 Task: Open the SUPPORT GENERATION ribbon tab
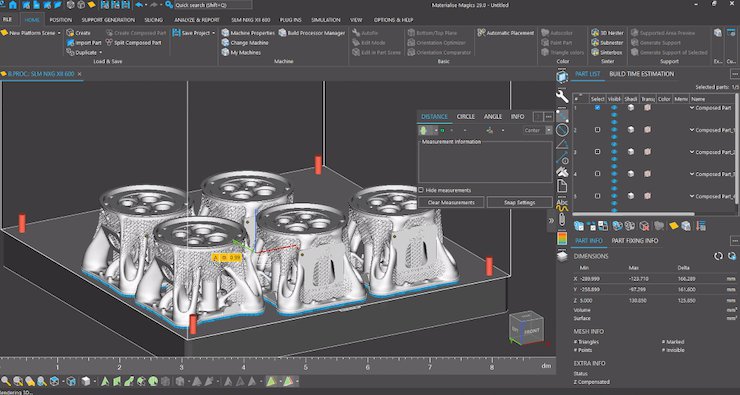[x=108, y=20]
